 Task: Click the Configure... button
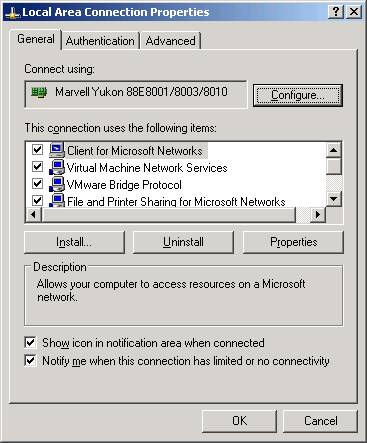298,95
